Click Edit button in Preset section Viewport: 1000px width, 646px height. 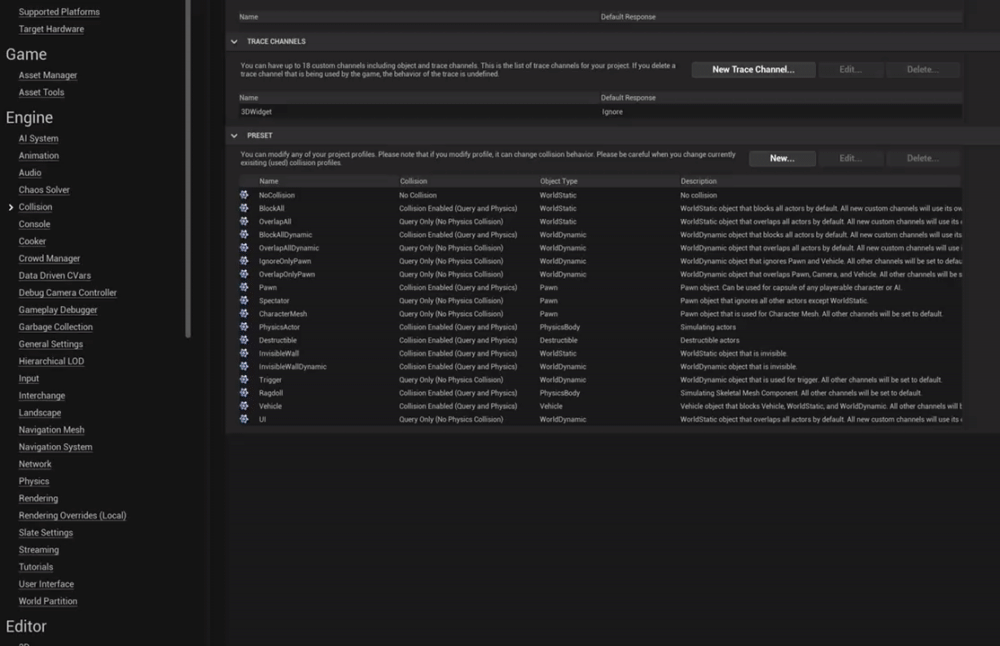coord(850,158)
